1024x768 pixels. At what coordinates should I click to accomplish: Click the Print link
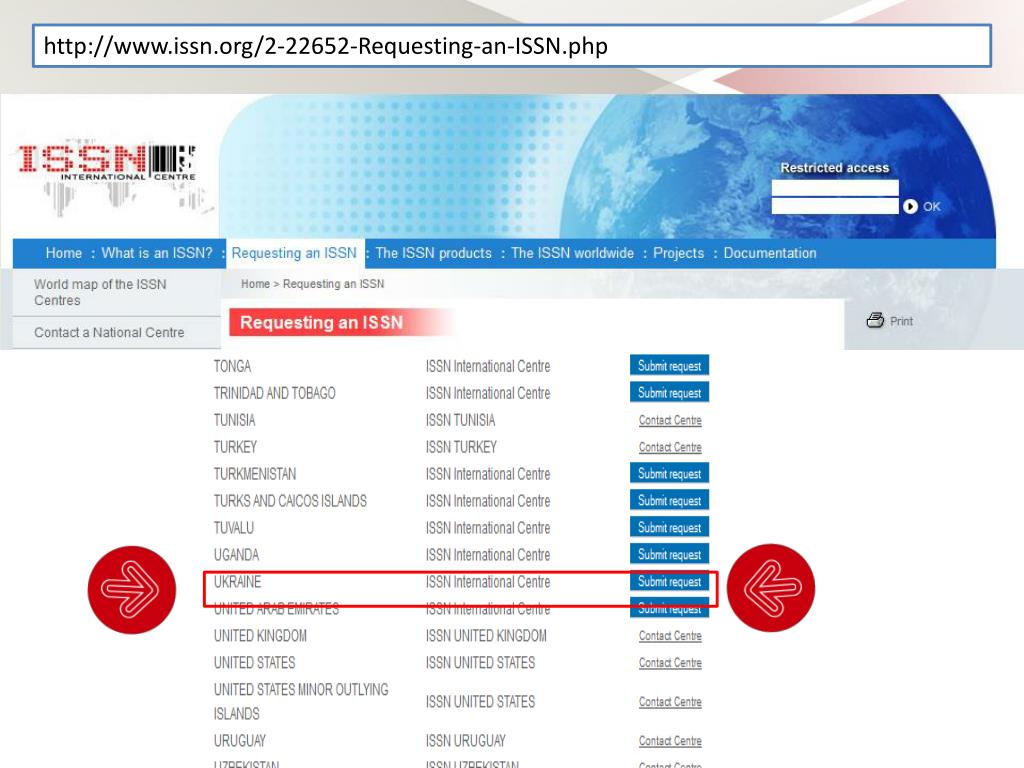click(x=901, y=321)
